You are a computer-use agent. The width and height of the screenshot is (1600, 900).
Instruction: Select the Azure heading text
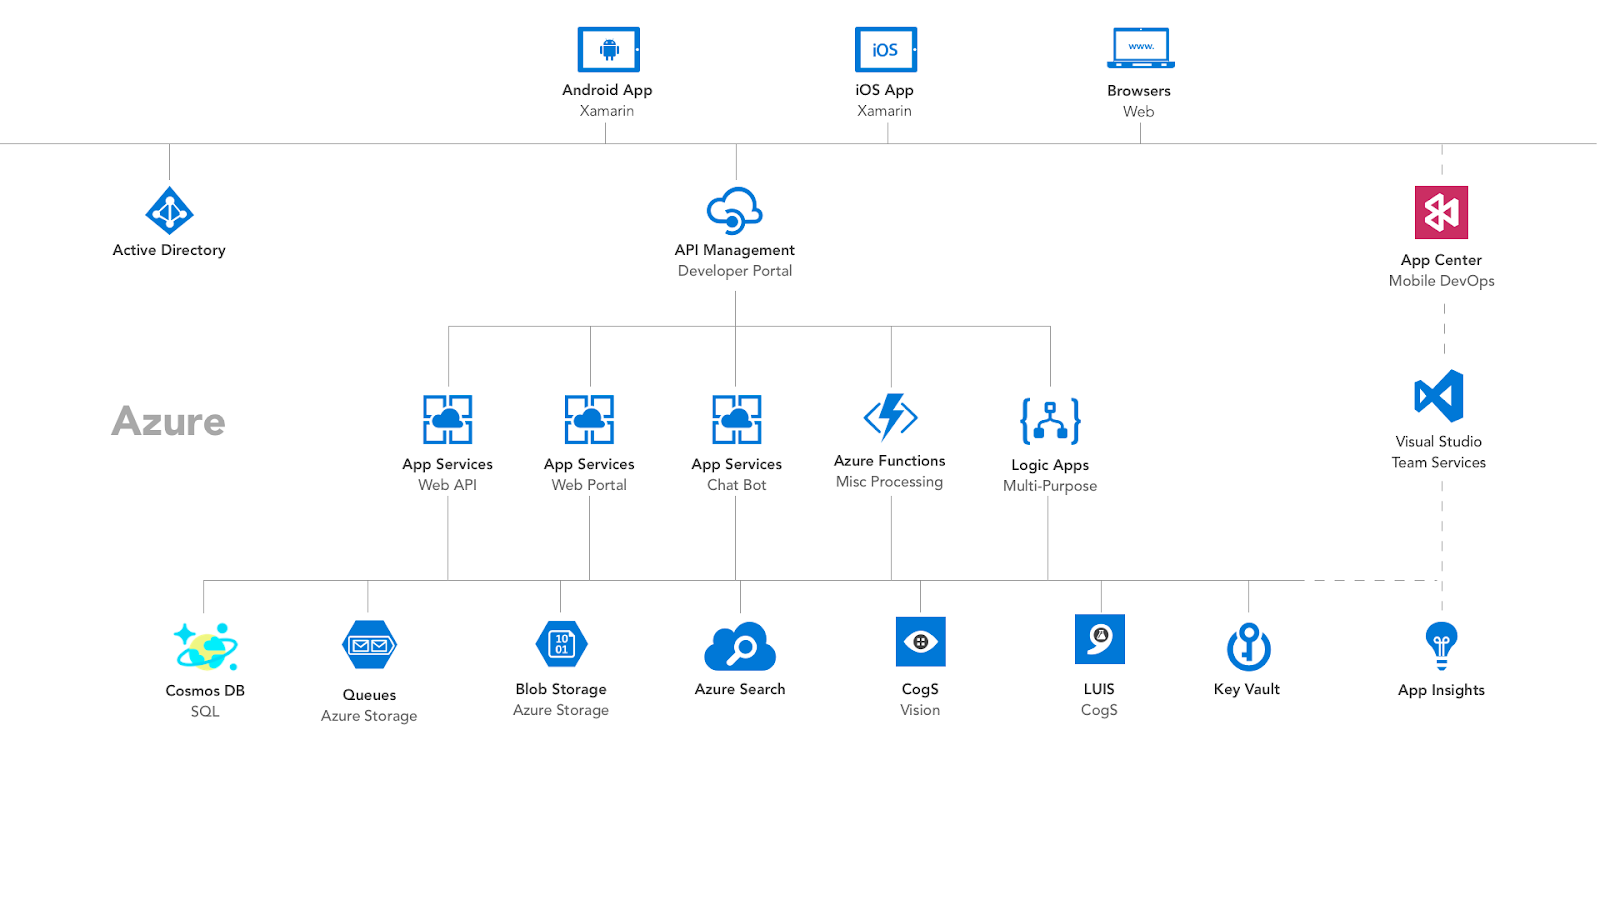pos(169,422)
